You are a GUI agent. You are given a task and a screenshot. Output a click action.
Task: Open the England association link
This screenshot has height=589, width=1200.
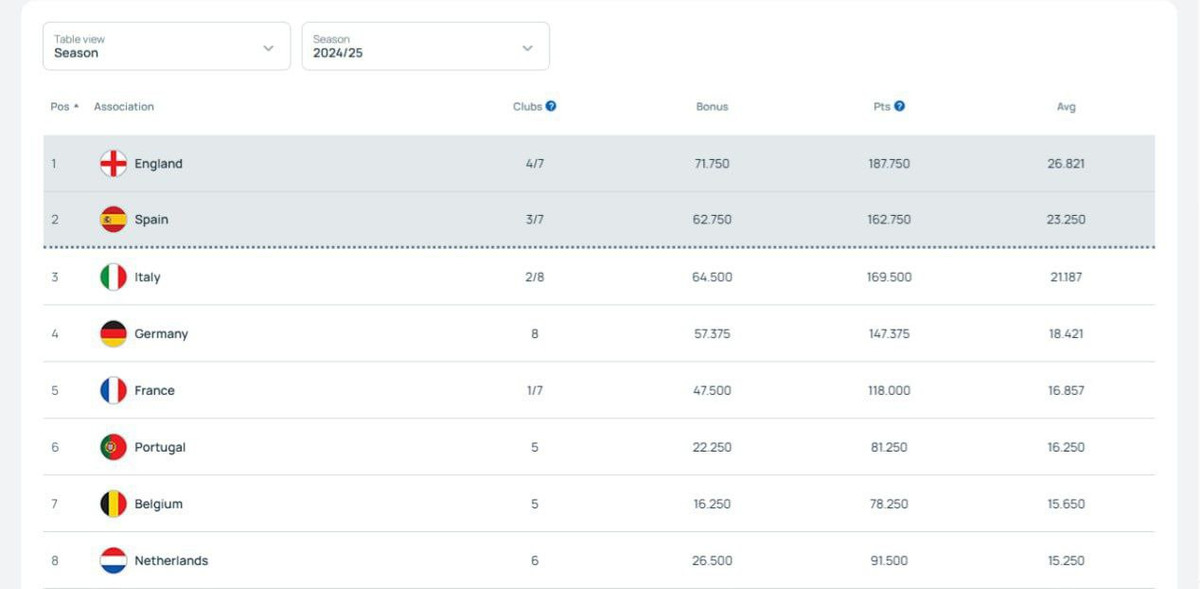pos(158,164)
